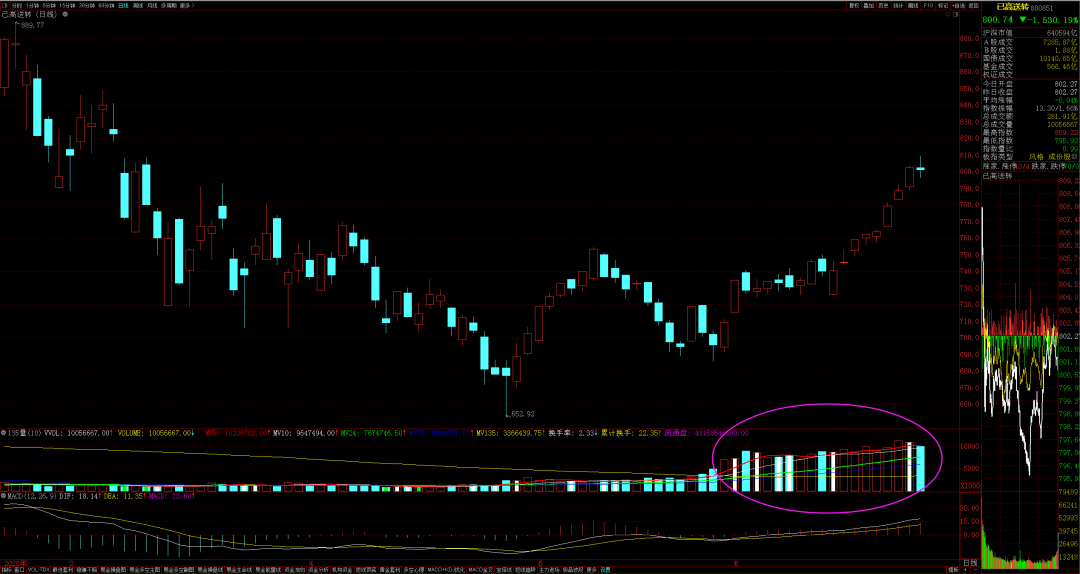The image size is (1080, 574).
Task: Click the 叠加 overlay button
Action: click(x=869, y=6)
